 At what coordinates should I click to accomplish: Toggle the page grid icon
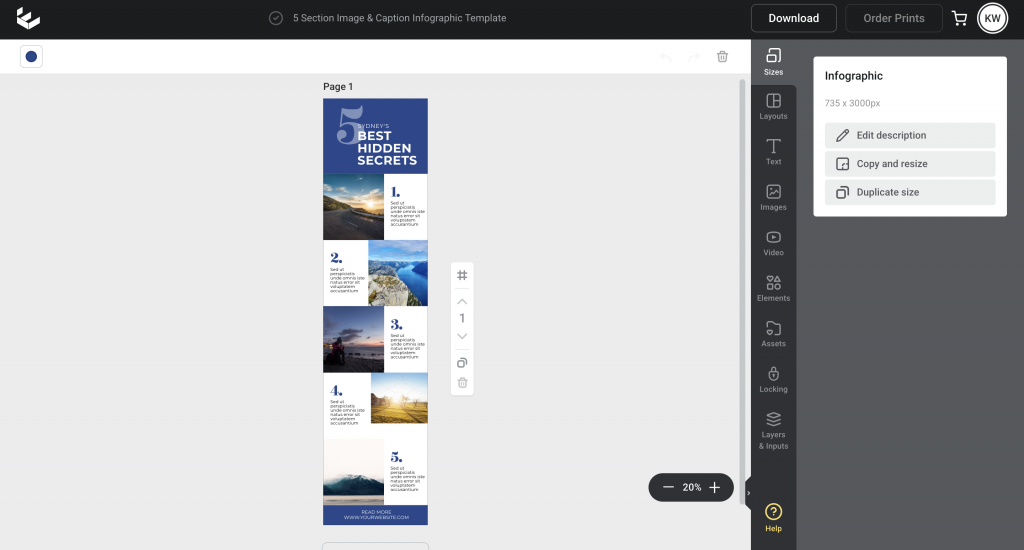[x=462, y=275]
